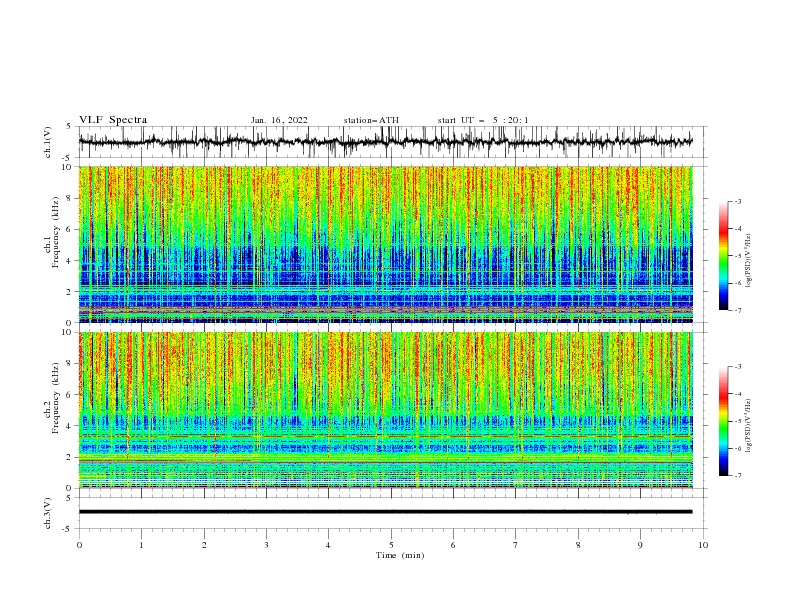Click the date text "Jan. 16, 2022"
792x612 pixels.
(x=279, y=120)
